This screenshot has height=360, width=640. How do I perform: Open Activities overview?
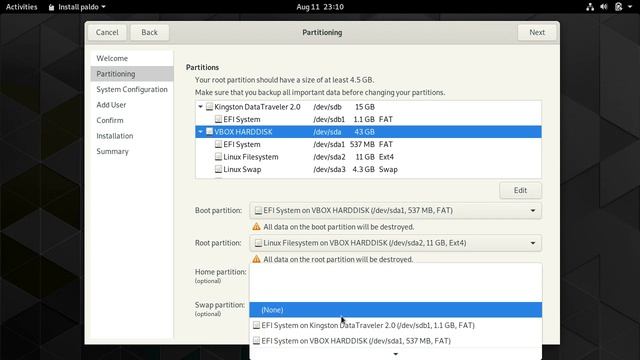click(22, 7)
